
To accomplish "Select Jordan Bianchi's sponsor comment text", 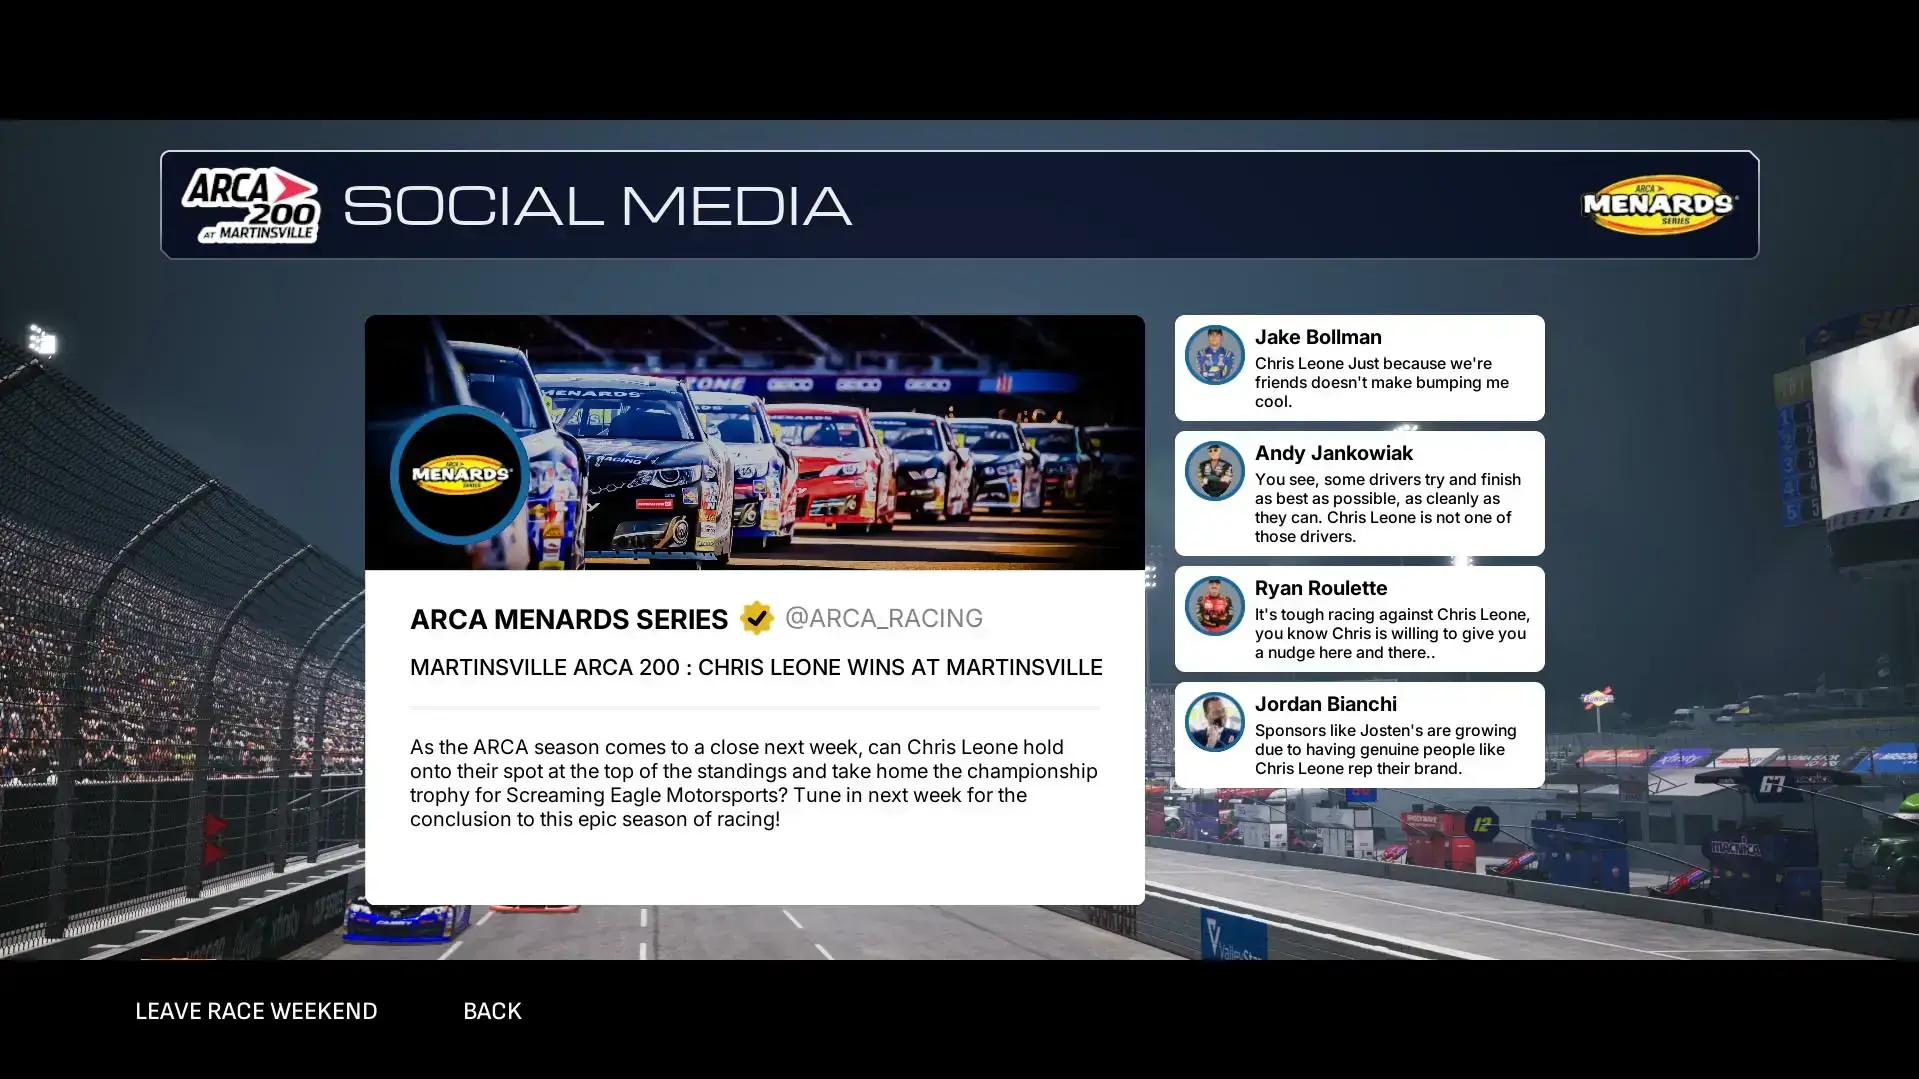I will [x=1385, y=749].
